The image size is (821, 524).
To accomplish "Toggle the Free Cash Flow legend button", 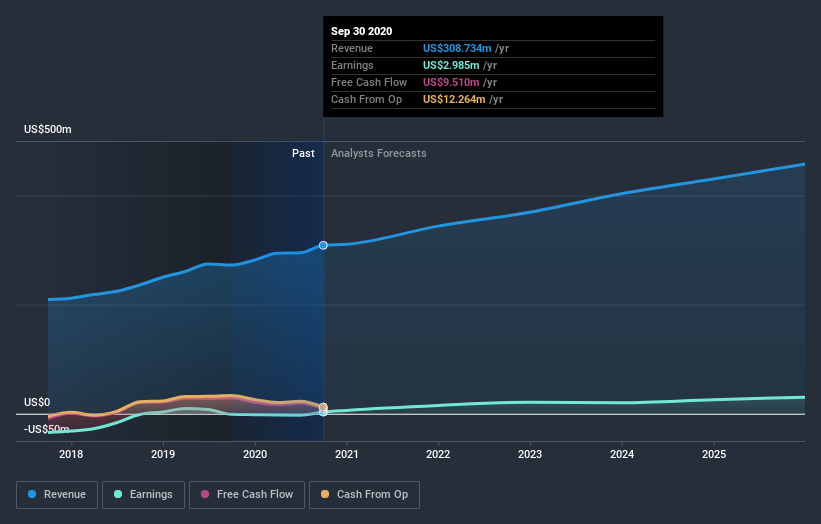I will [247, 495].
